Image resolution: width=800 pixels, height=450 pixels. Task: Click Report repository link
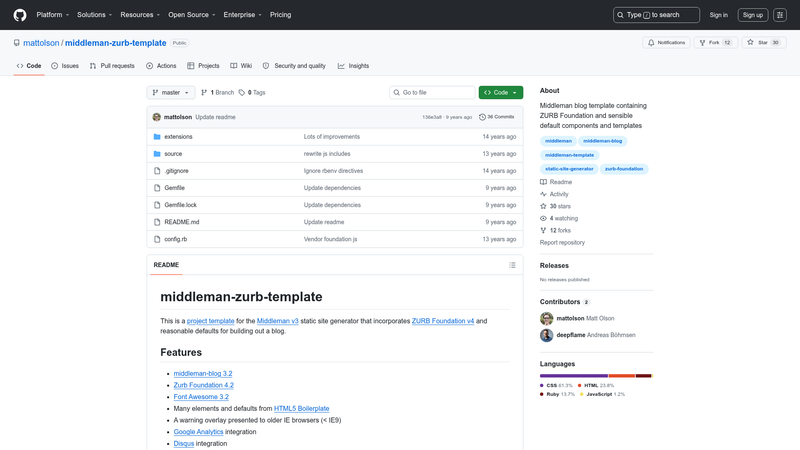[562, 243]
